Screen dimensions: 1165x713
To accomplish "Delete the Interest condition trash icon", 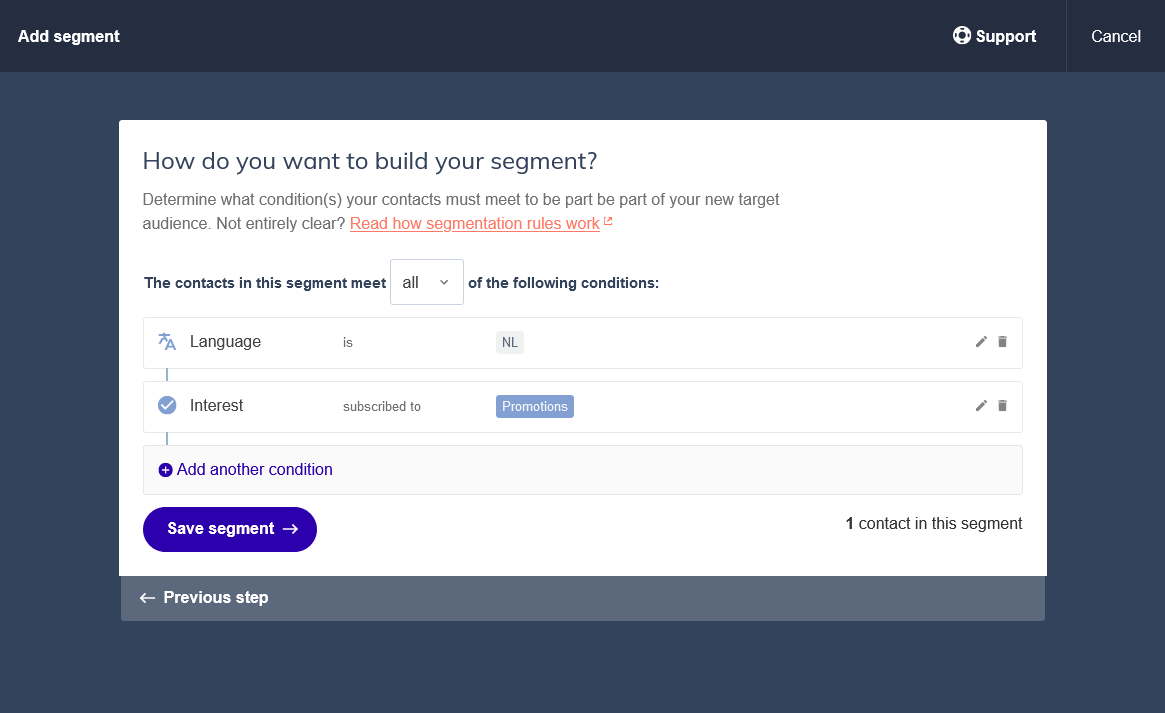I will click(1002, 406).
